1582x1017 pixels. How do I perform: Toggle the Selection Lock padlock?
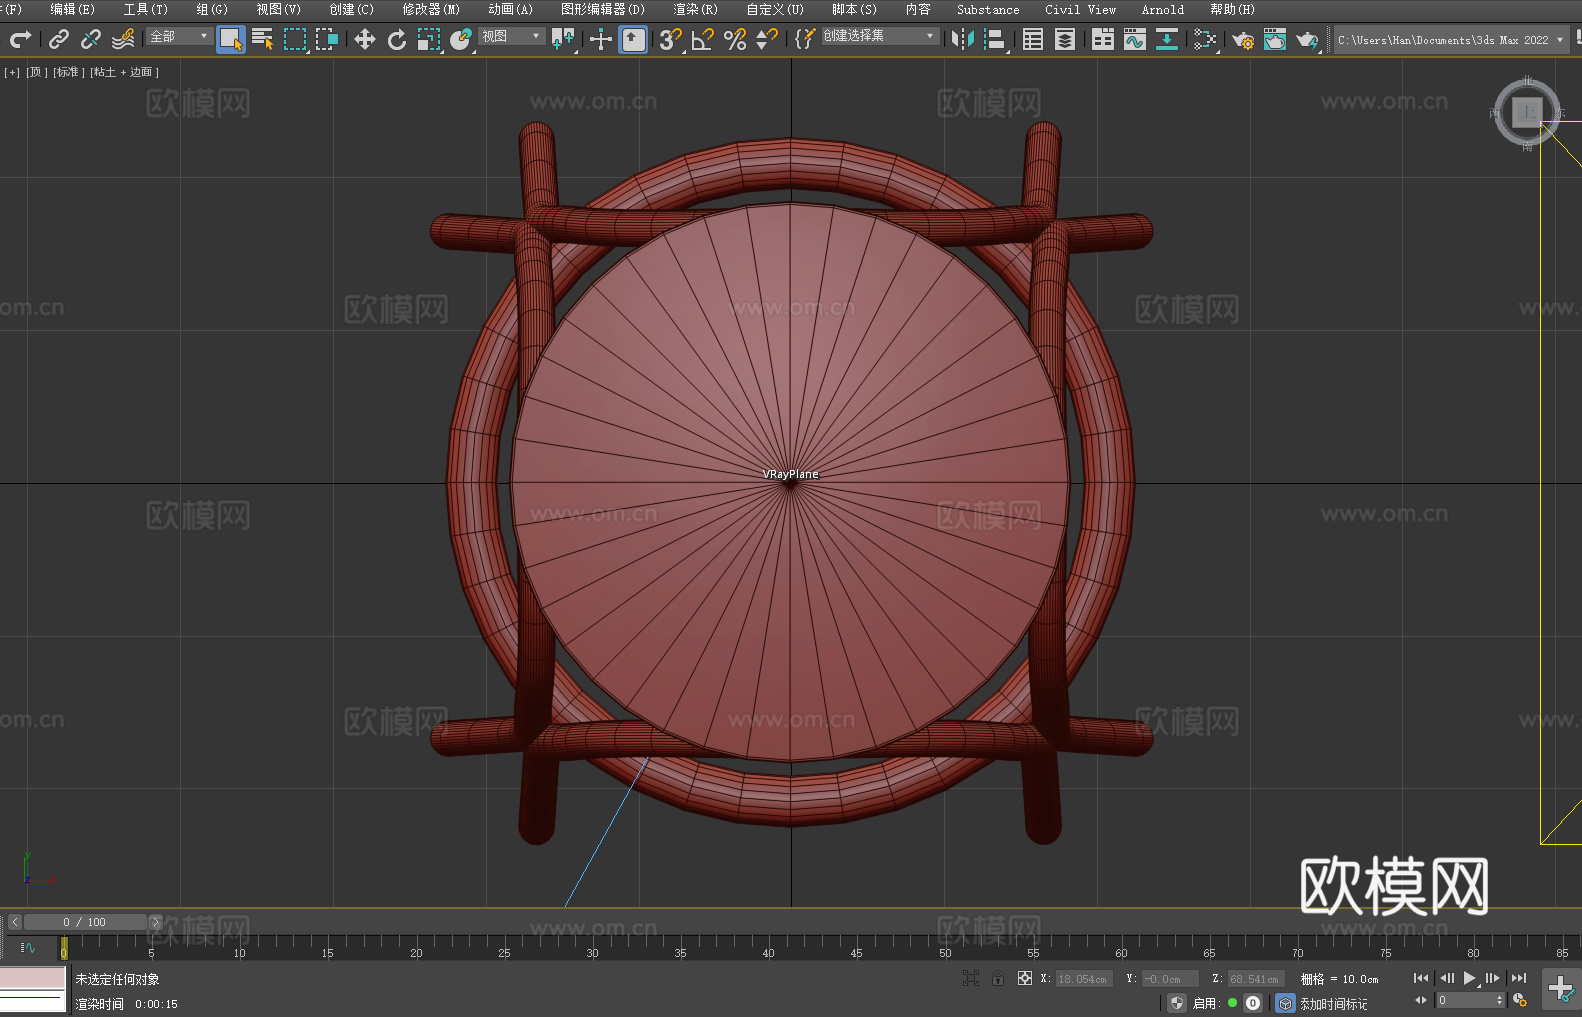pyautogui.click(x=998, y=978)
